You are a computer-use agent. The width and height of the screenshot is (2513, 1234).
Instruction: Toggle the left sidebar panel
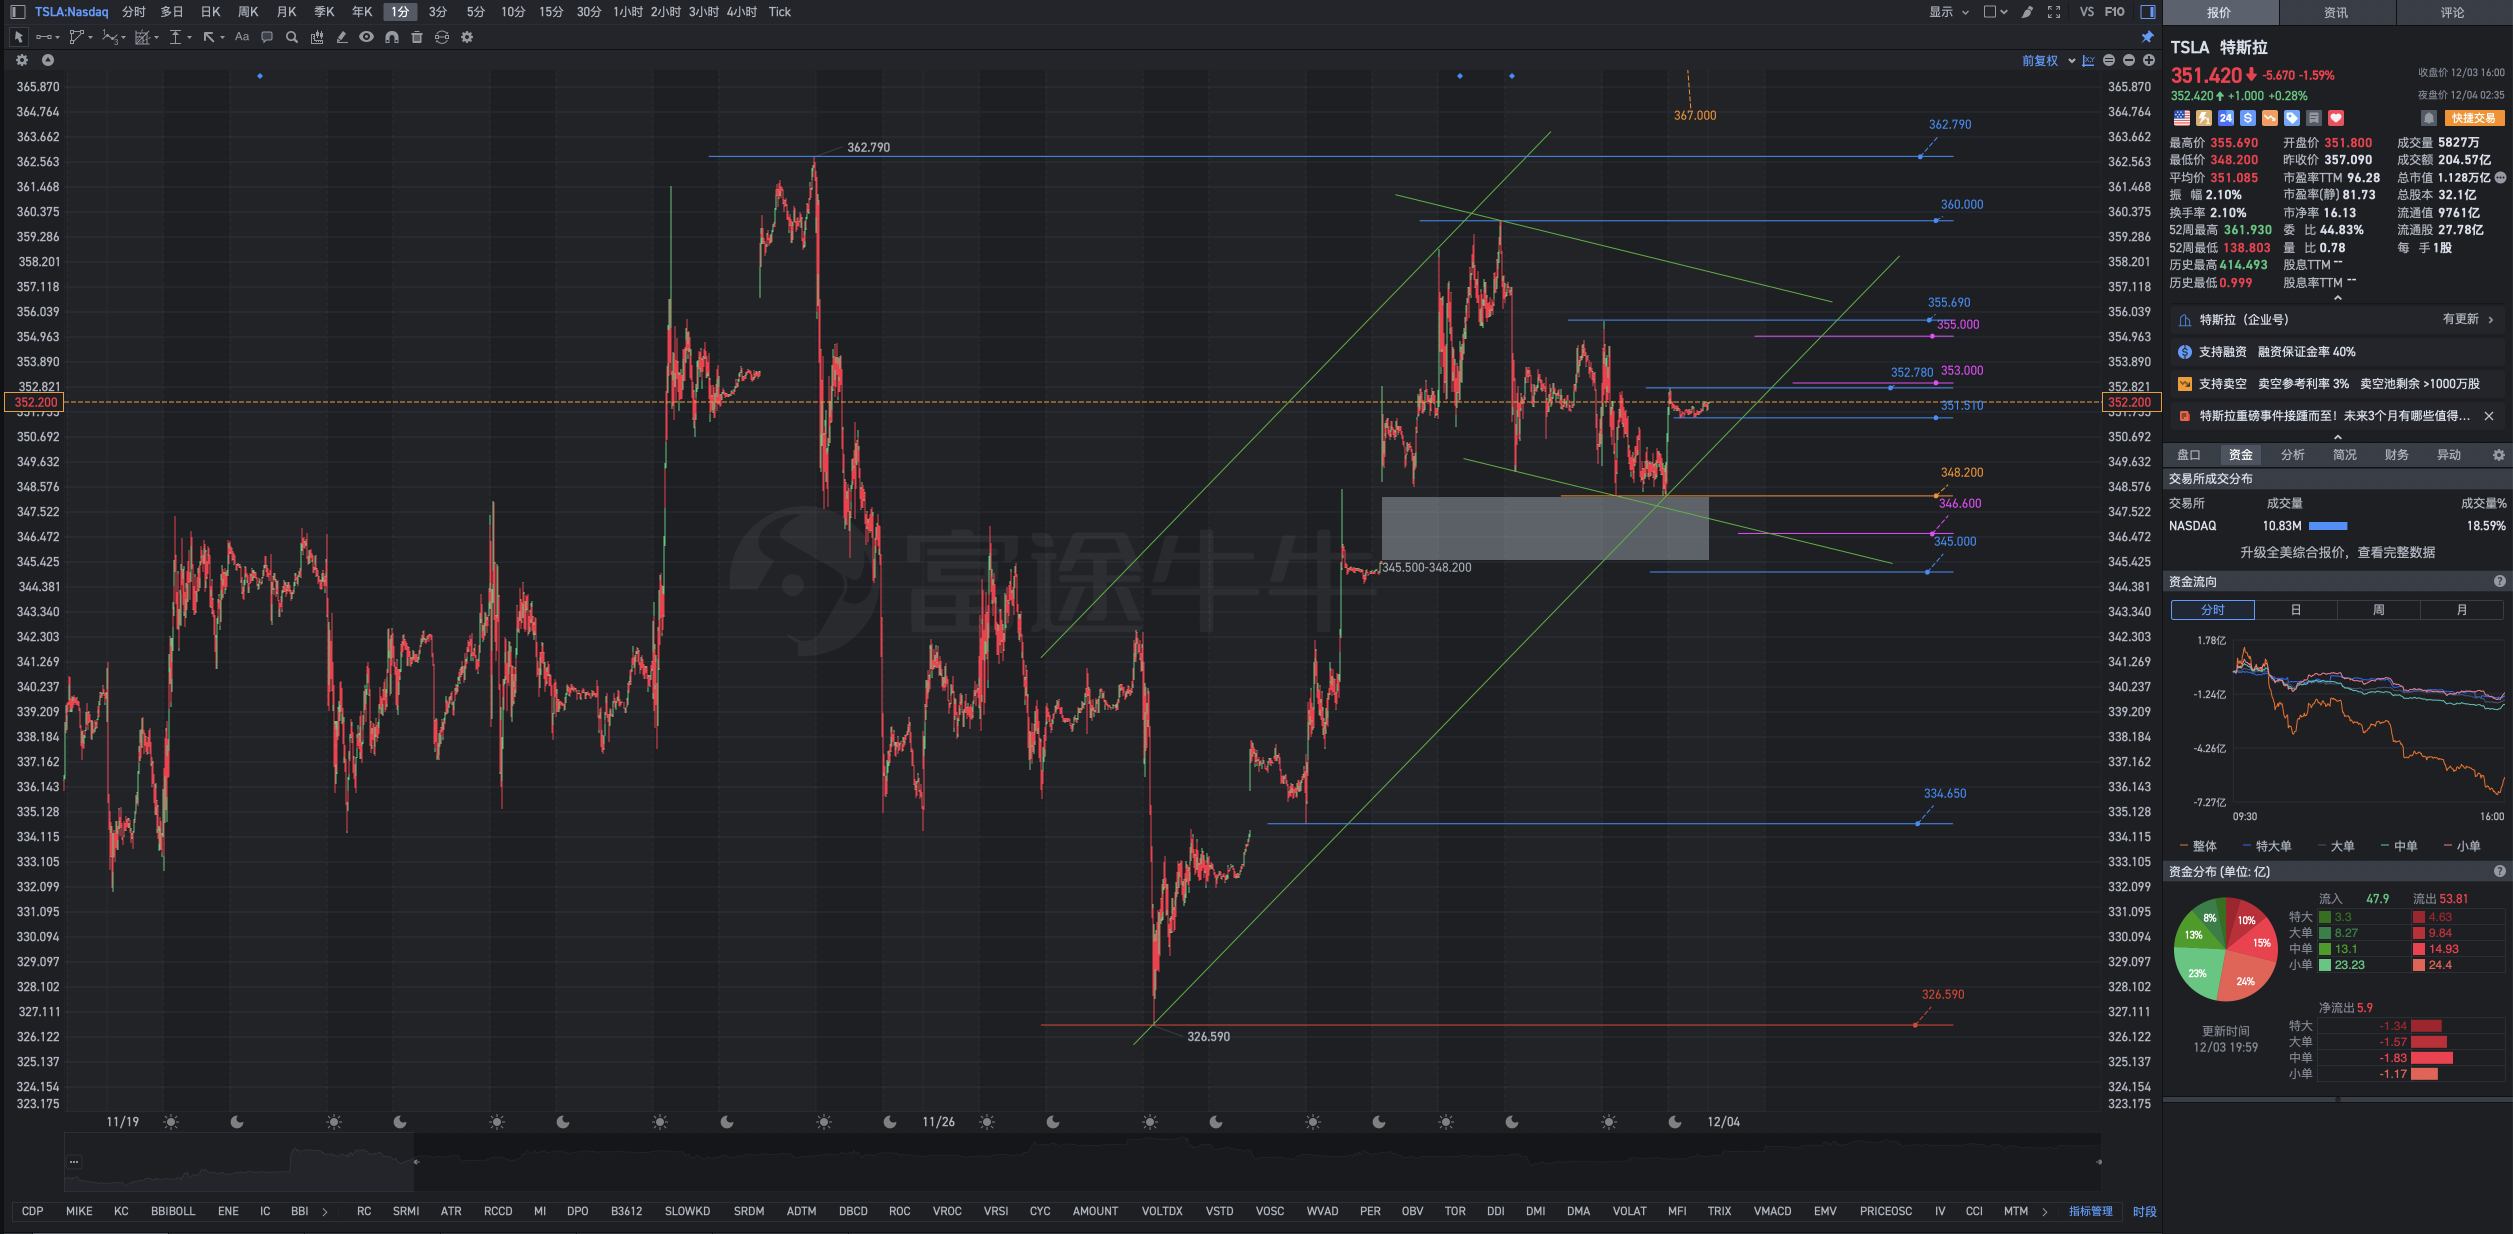[17, 12]
